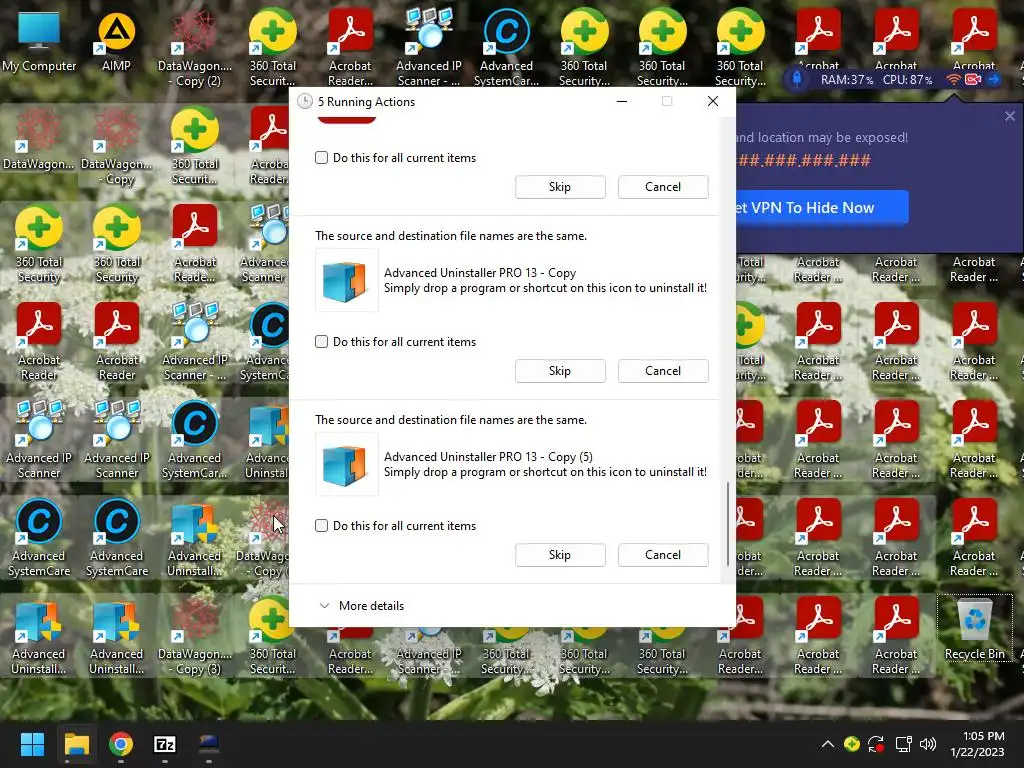The height and width of the screenshot is (768, 1024).
Task: Select the Recycle Bin icon
Action: (x=974, y=628)
